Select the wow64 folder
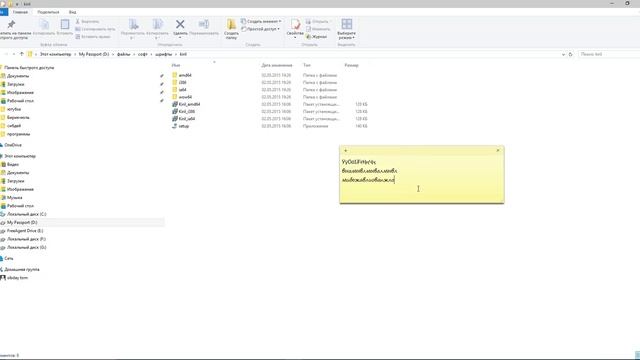Viewport: 640px width, 360px height. (x=185, y=97)
